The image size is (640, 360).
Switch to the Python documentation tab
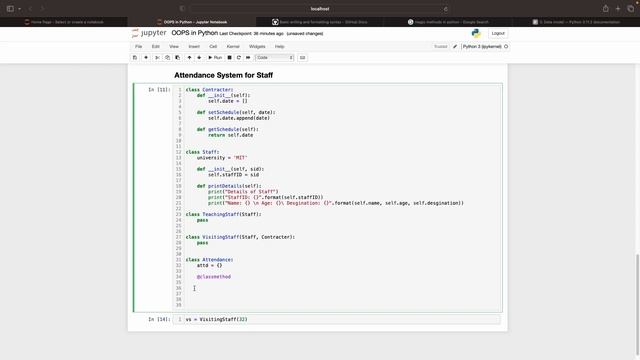[x=576, y=22]
